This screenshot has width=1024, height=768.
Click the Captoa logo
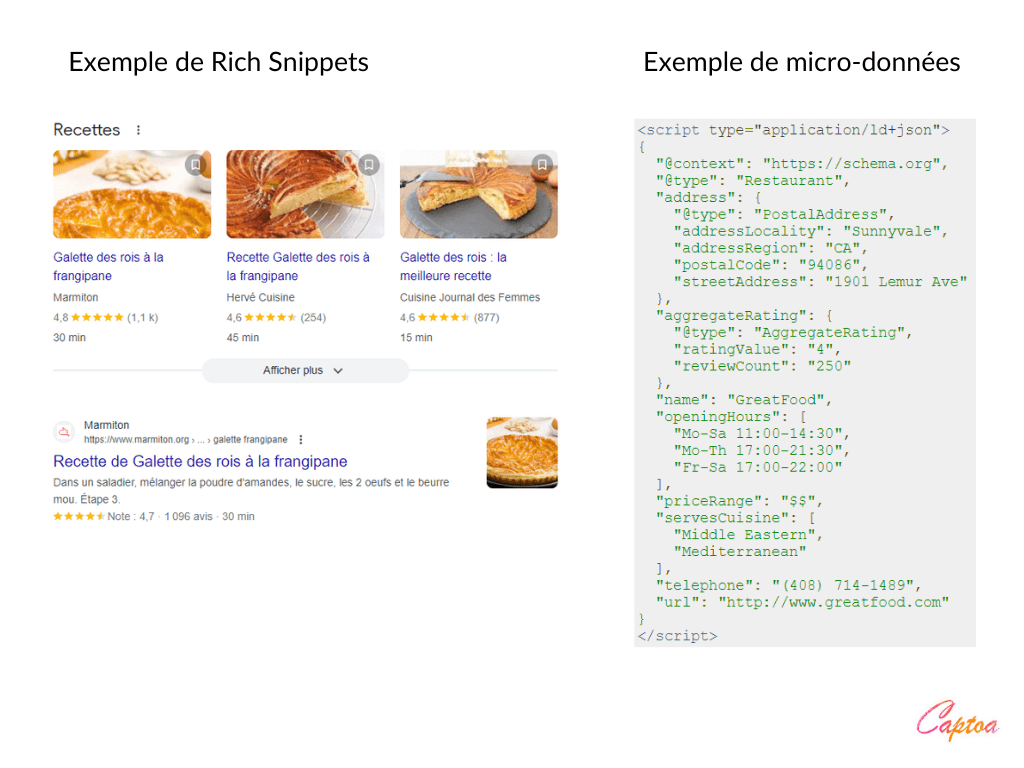957,722
